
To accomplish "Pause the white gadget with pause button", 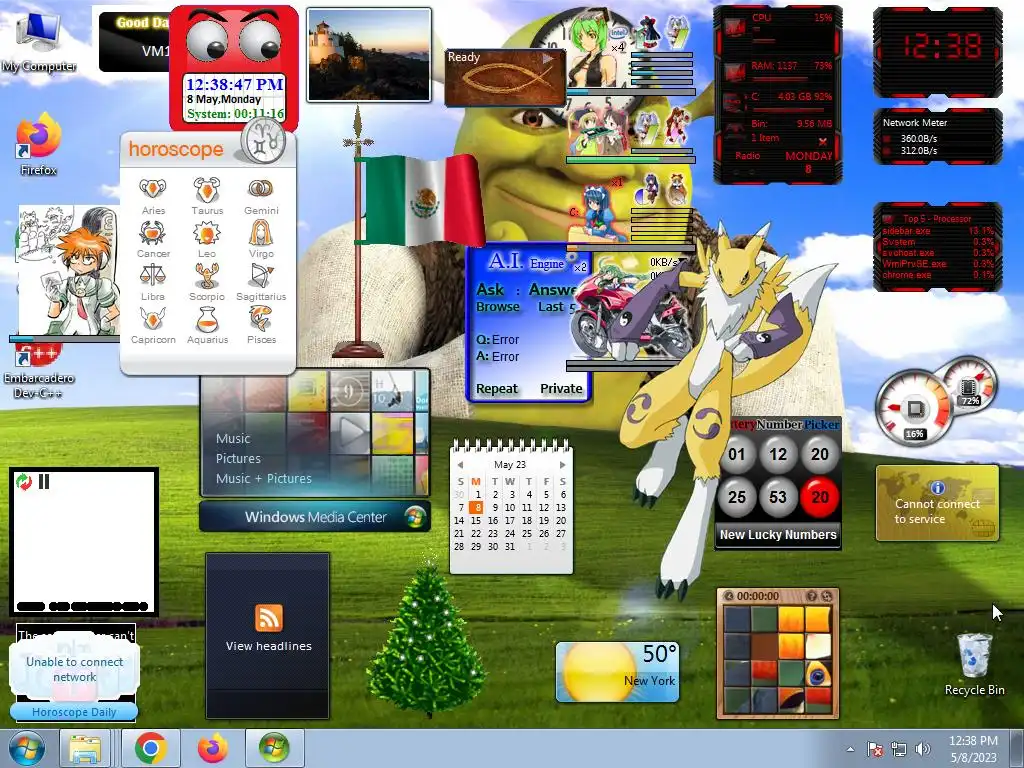I will (x=44, y=482).
